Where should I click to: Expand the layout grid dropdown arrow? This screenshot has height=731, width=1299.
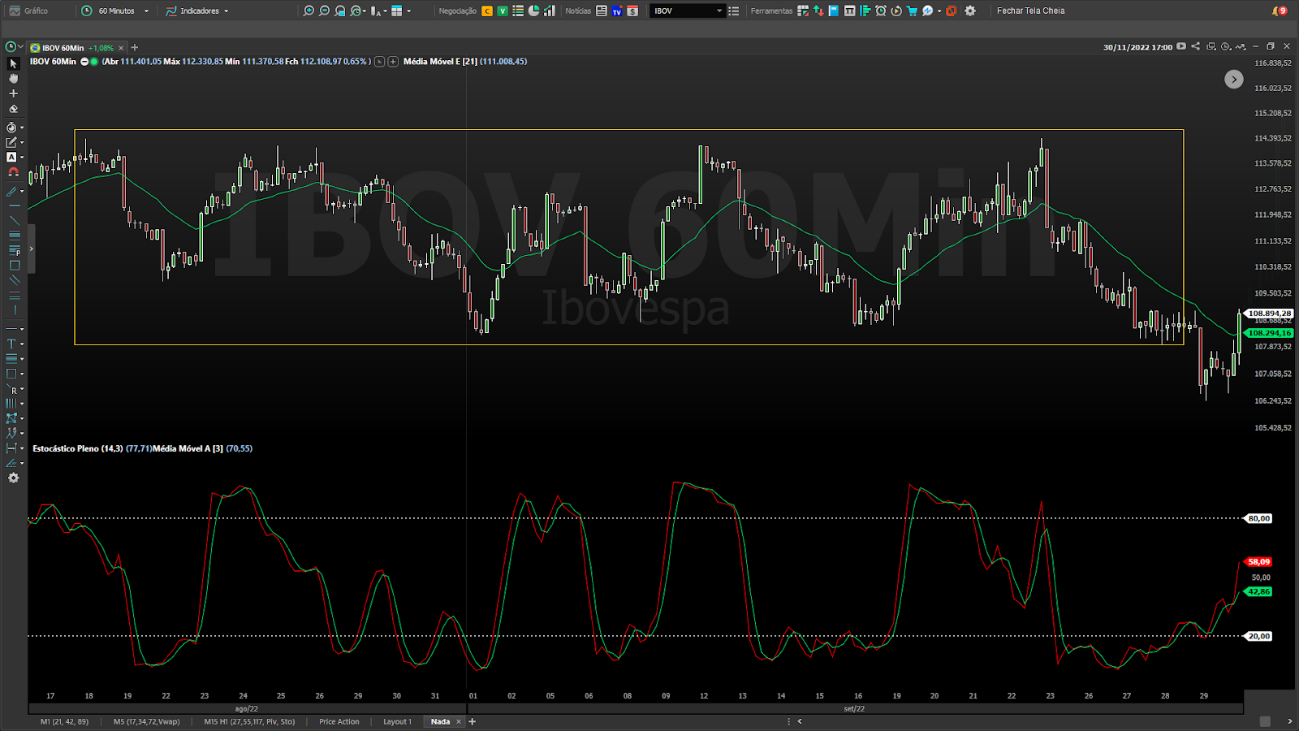tap(409, 11)
